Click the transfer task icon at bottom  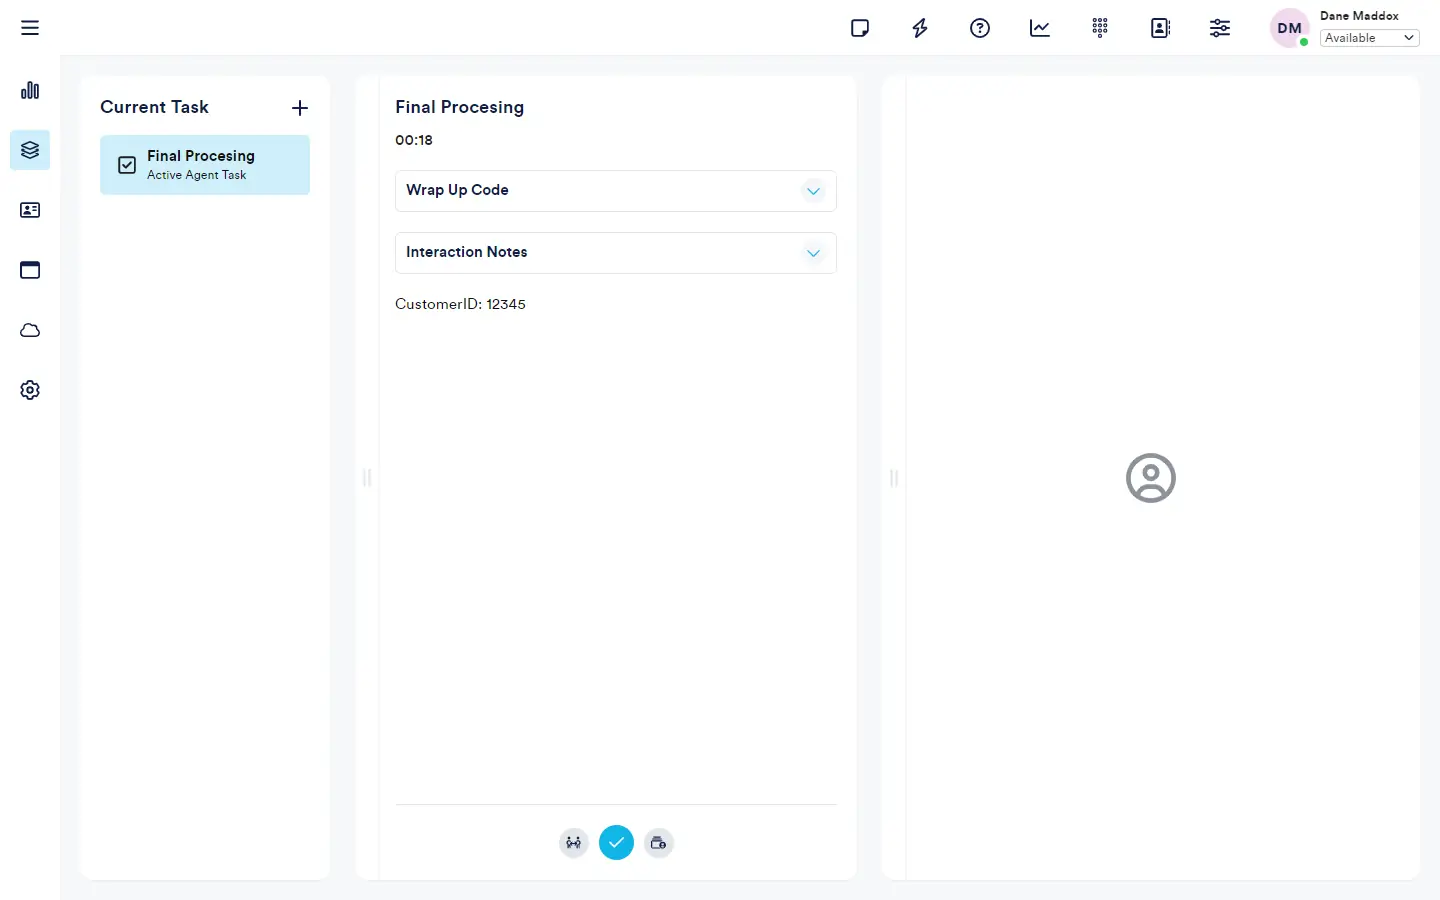(x=573, y=843)
